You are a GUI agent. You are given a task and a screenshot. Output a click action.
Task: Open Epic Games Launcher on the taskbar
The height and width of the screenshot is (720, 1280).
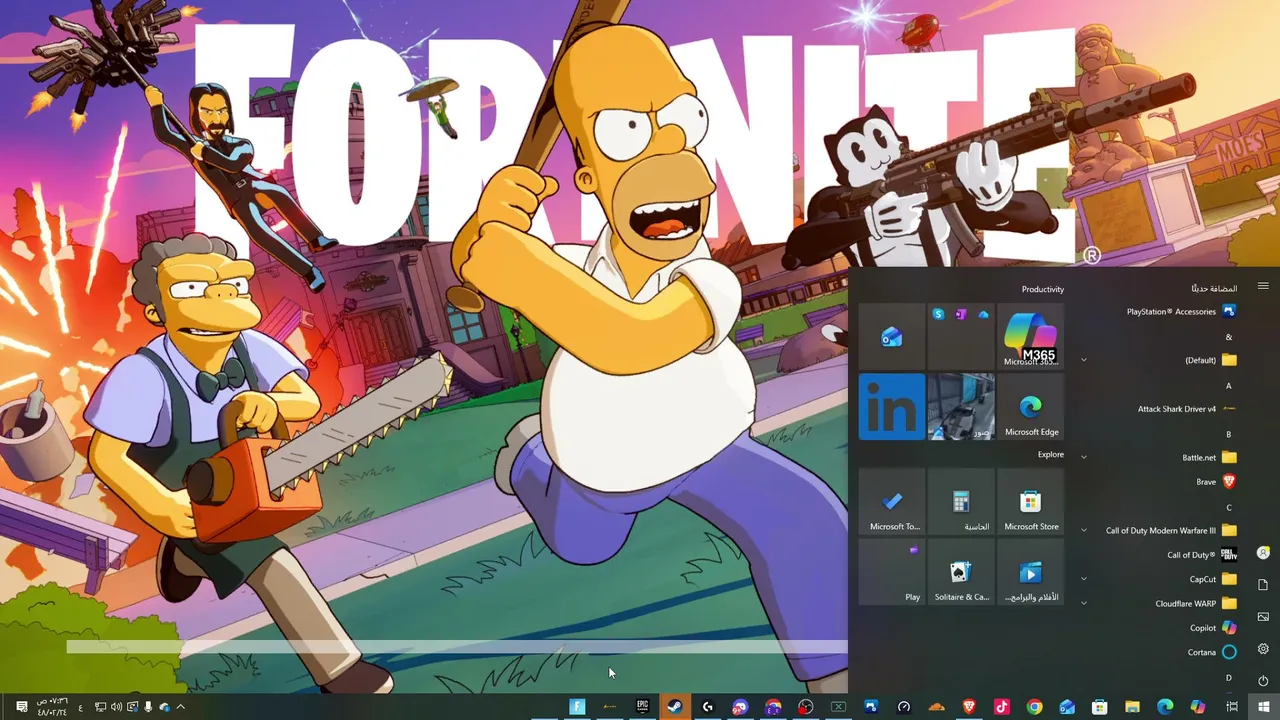(642, 707)
